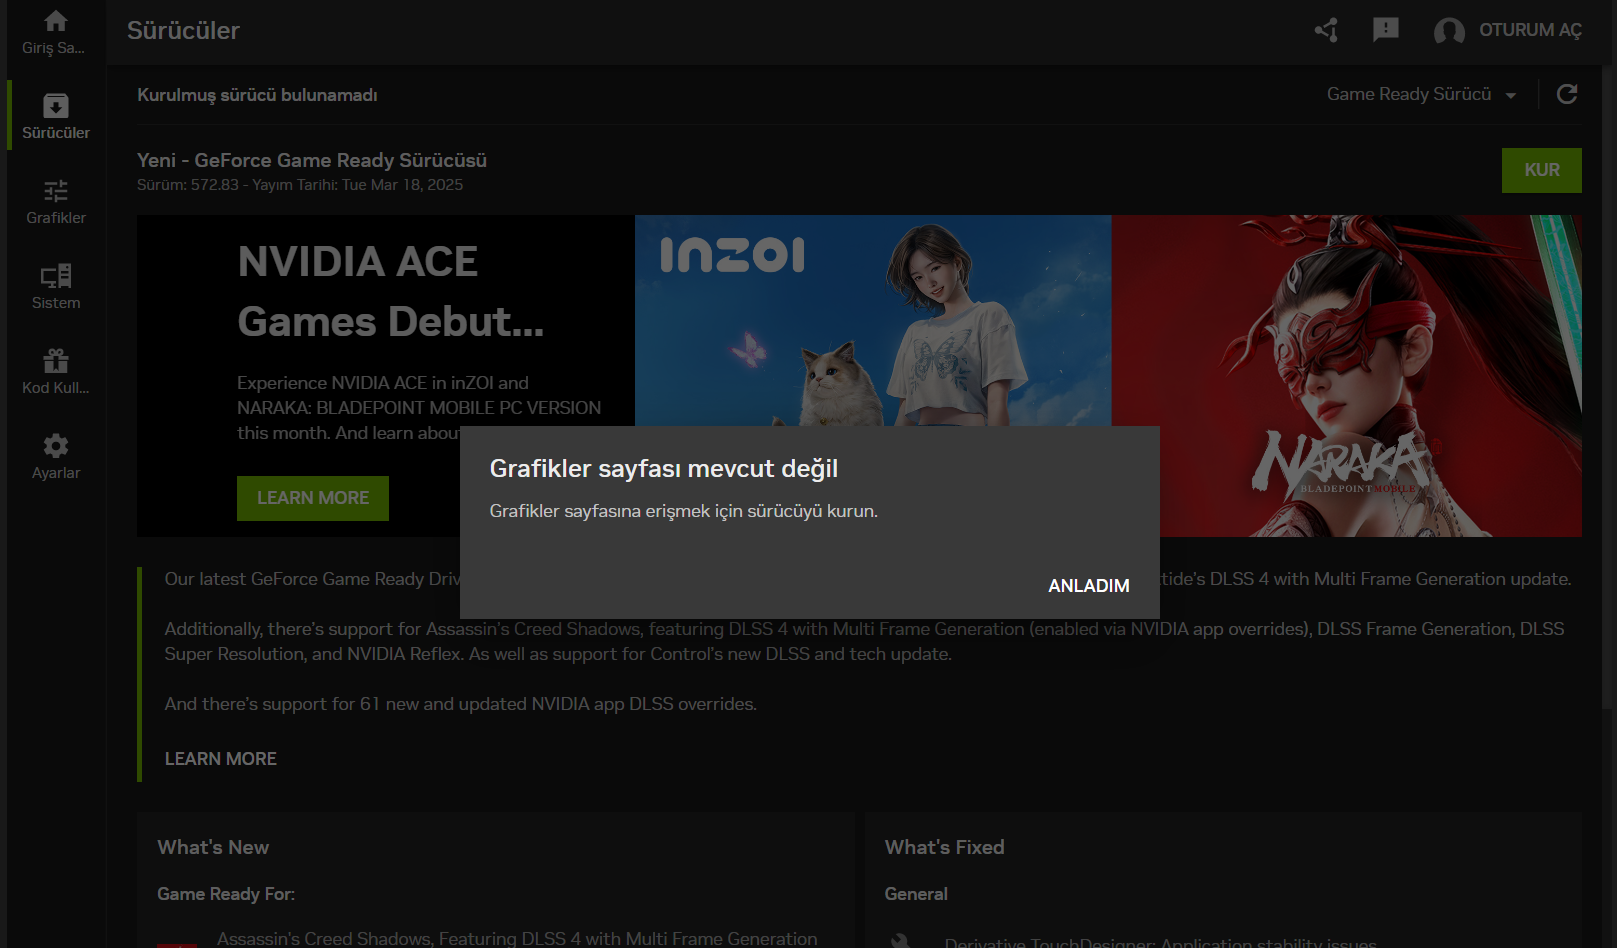
Task: Click the inZOI banner image
Action: point(873,321)
